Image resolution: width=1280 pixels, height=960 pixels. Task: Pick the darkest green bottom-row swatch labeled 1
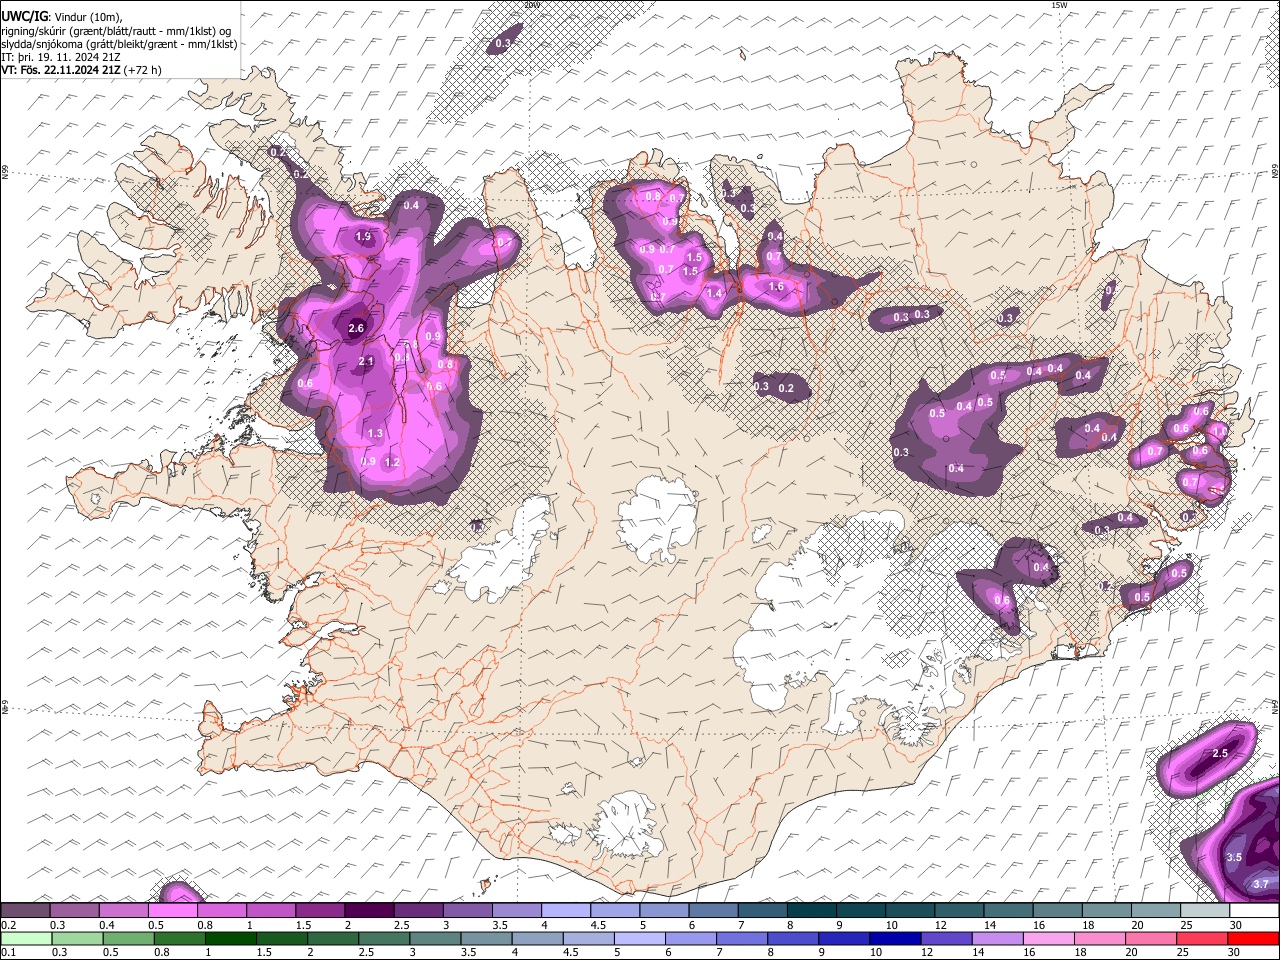point(230,939)
